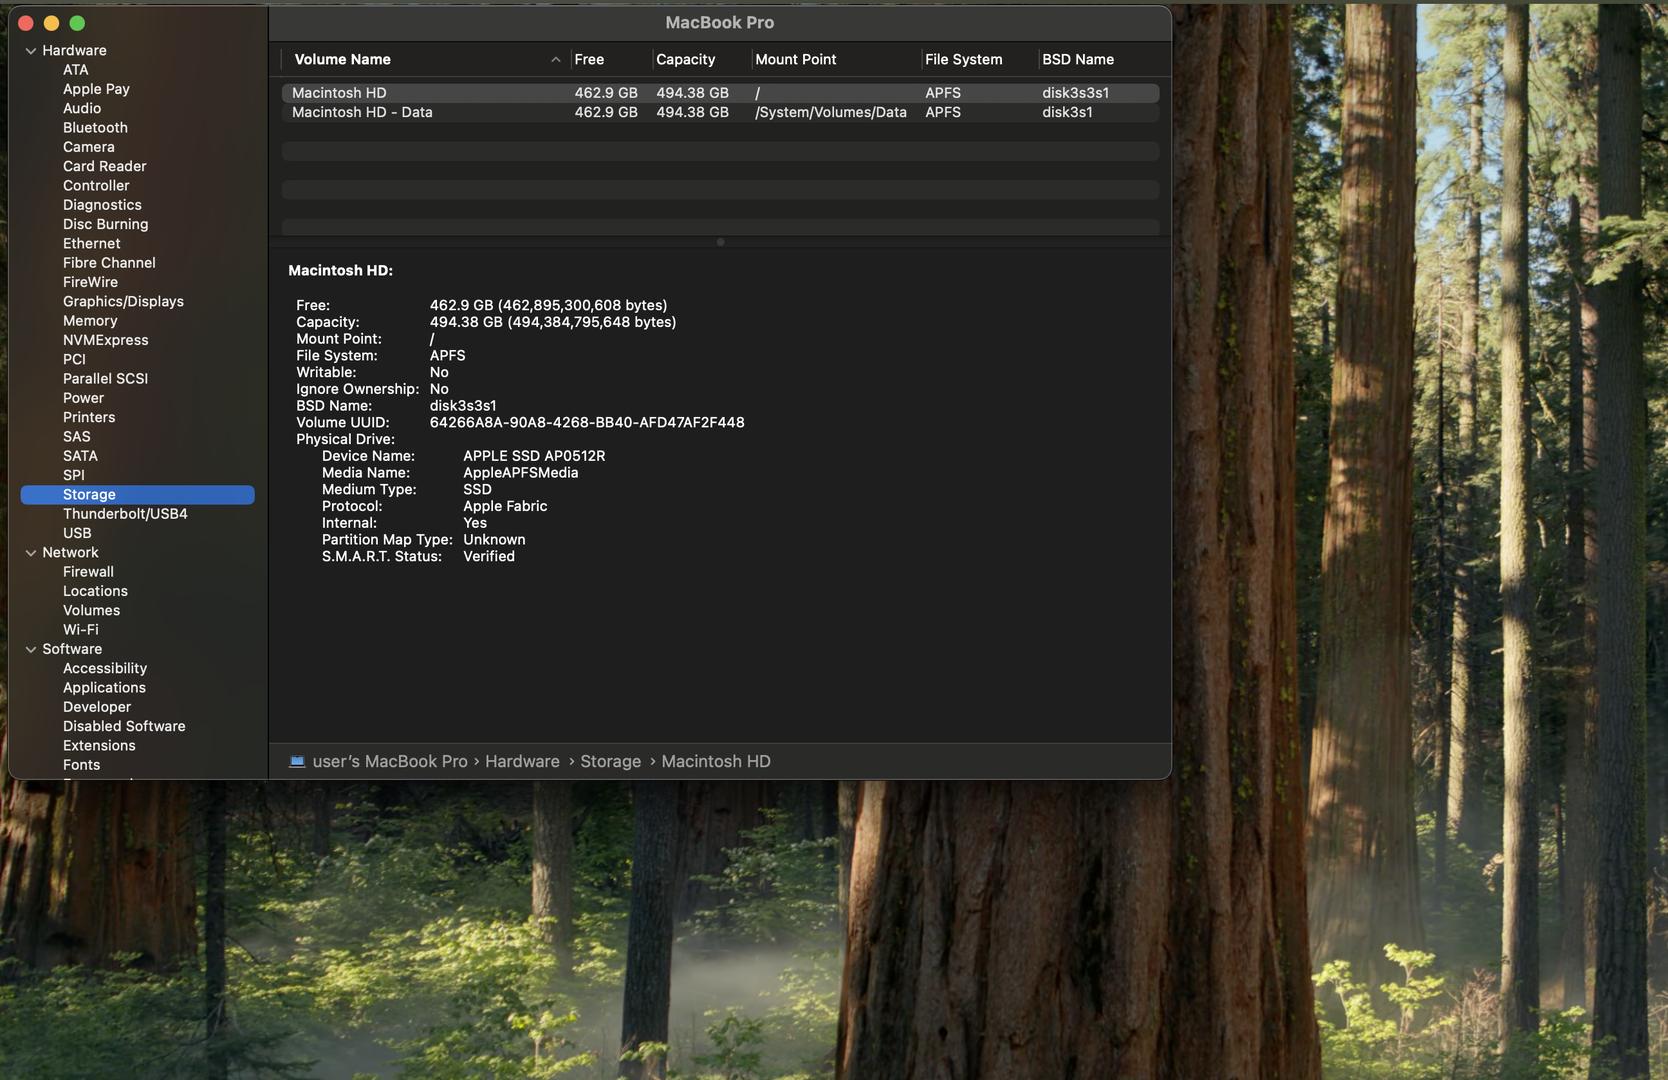1668x1080 pixels.
Task: Collapse the Hardware section chevron
Action: tap(31, 51)
